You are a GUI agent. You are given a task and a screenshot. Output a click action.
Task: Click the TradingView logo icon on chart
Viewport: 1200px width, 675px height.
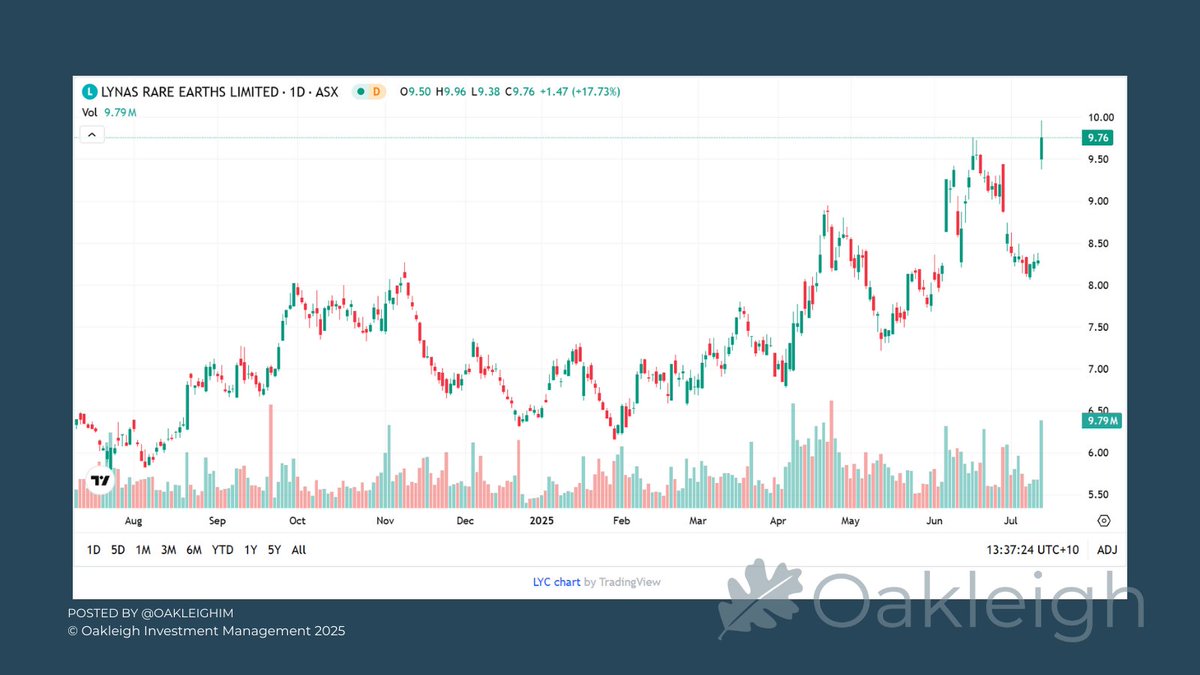(x=99, y=481)
